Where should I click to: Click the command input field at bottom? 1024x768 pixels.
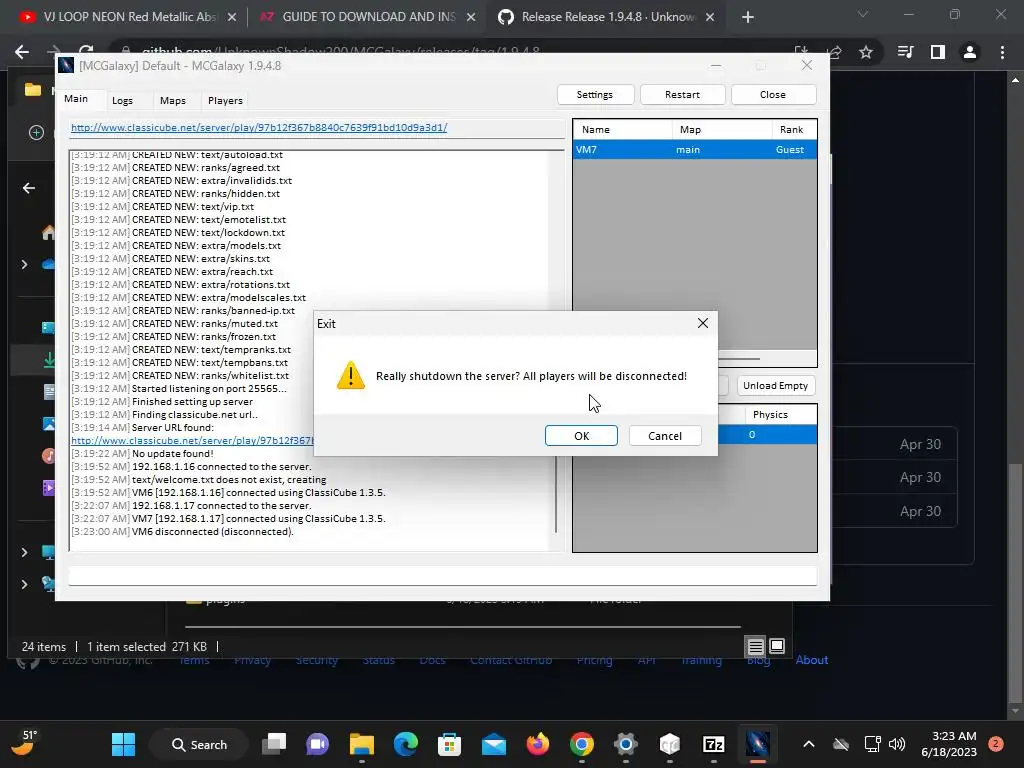pos(443,575)
